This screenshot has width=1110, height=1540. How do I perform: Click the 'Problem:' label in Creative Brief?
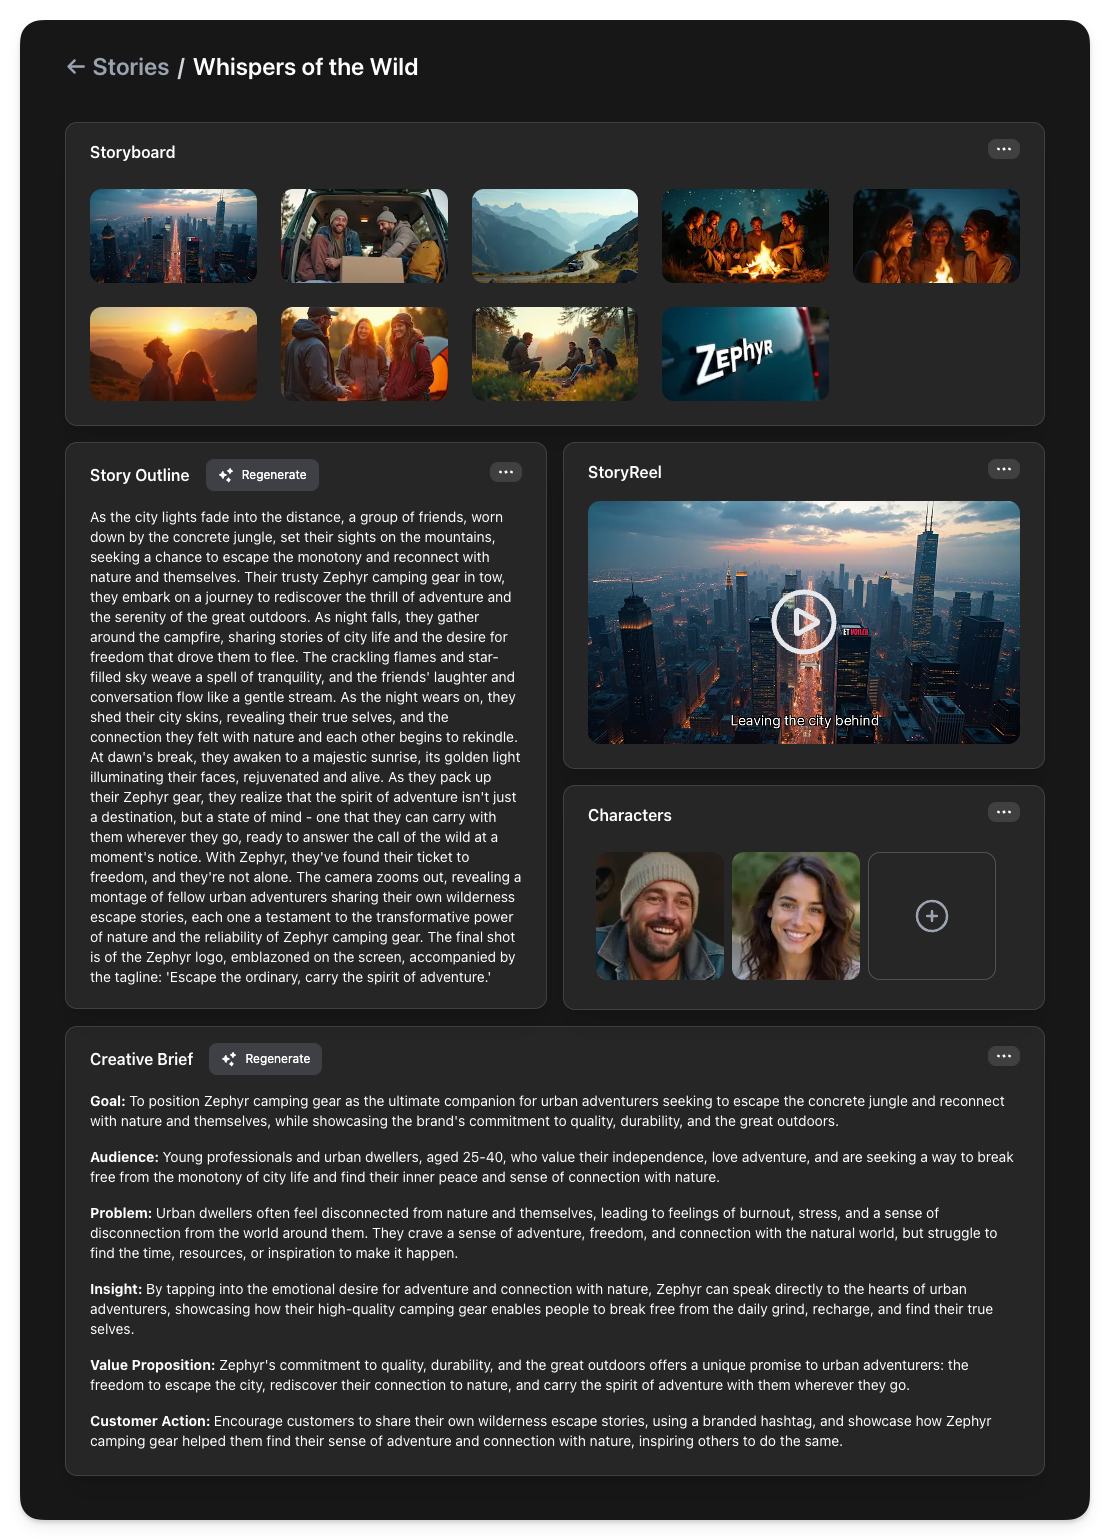pos(121,1213)
